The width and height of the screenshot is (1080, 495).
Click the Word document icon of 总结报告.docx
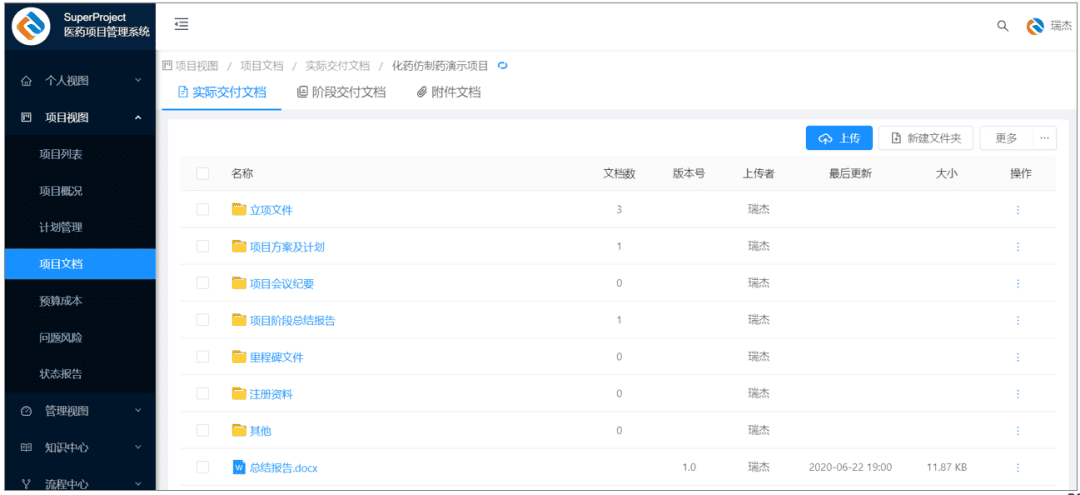click(239, 467)
